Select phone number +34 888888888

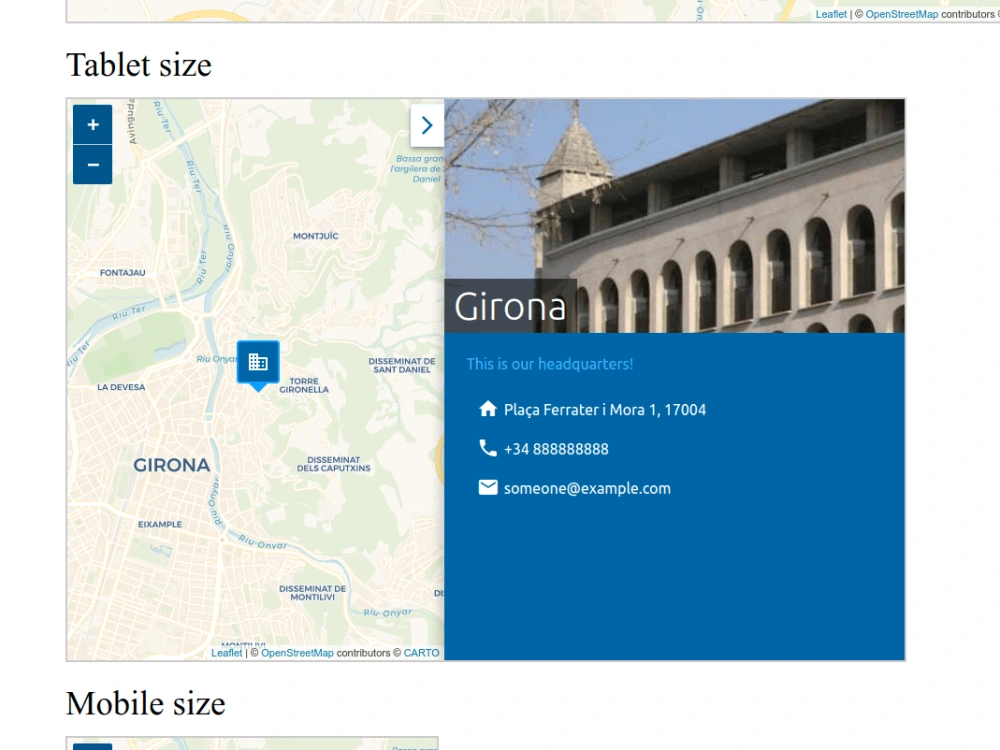556,450
